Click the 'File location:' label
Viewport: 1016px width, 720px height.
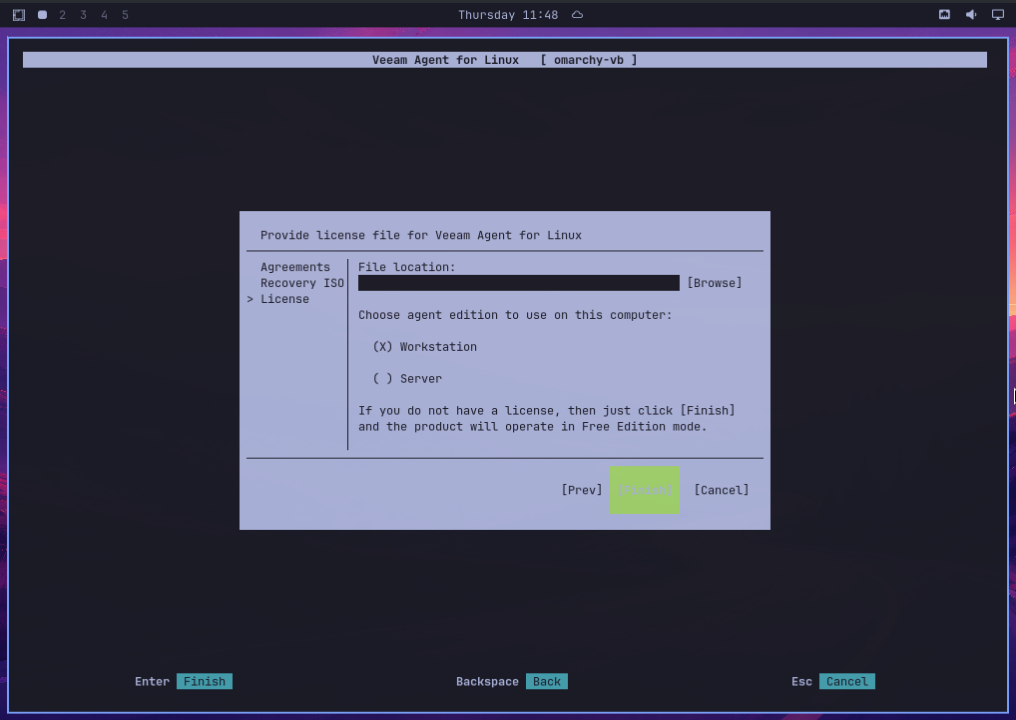point(407,267)
